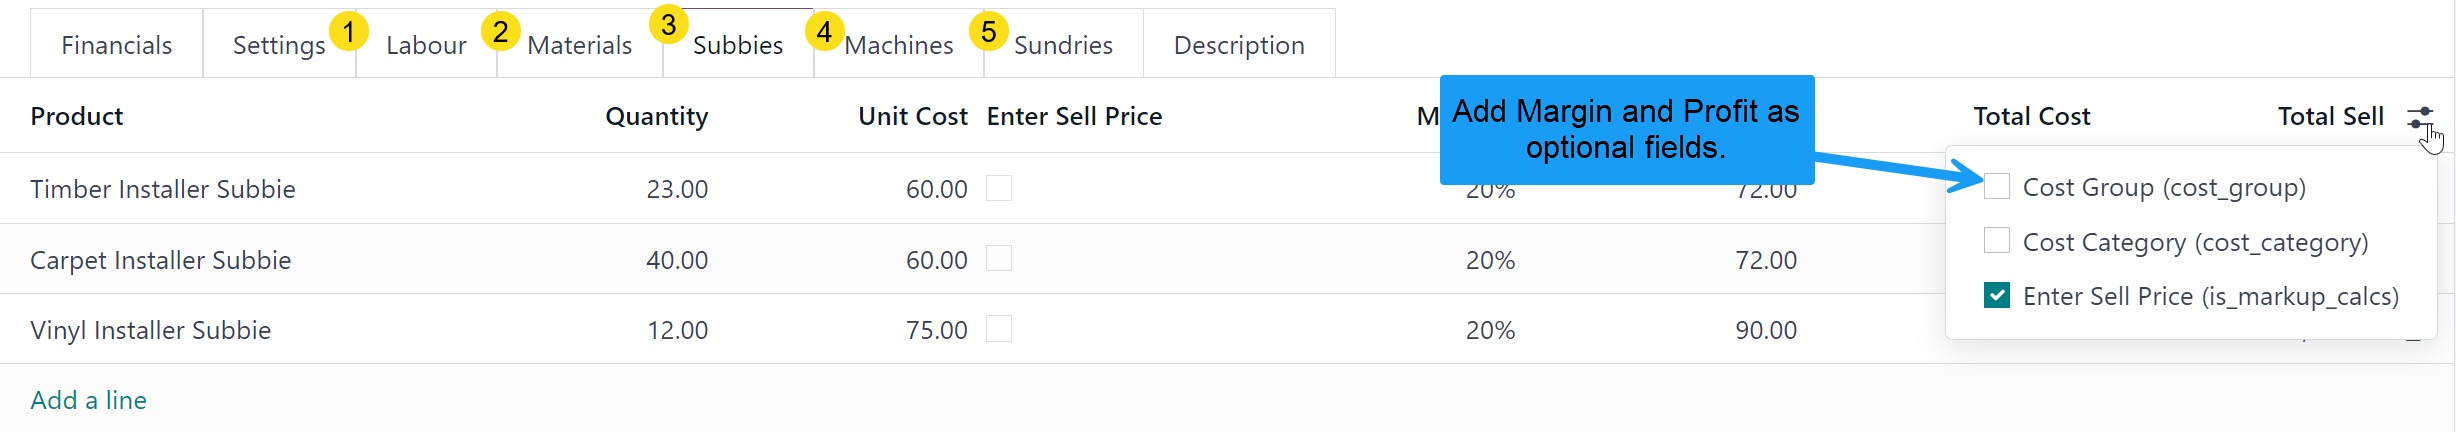This screenshot has height=432, width=2456.
Task: Show the Sundries tab
Action: pos(1063,45)
